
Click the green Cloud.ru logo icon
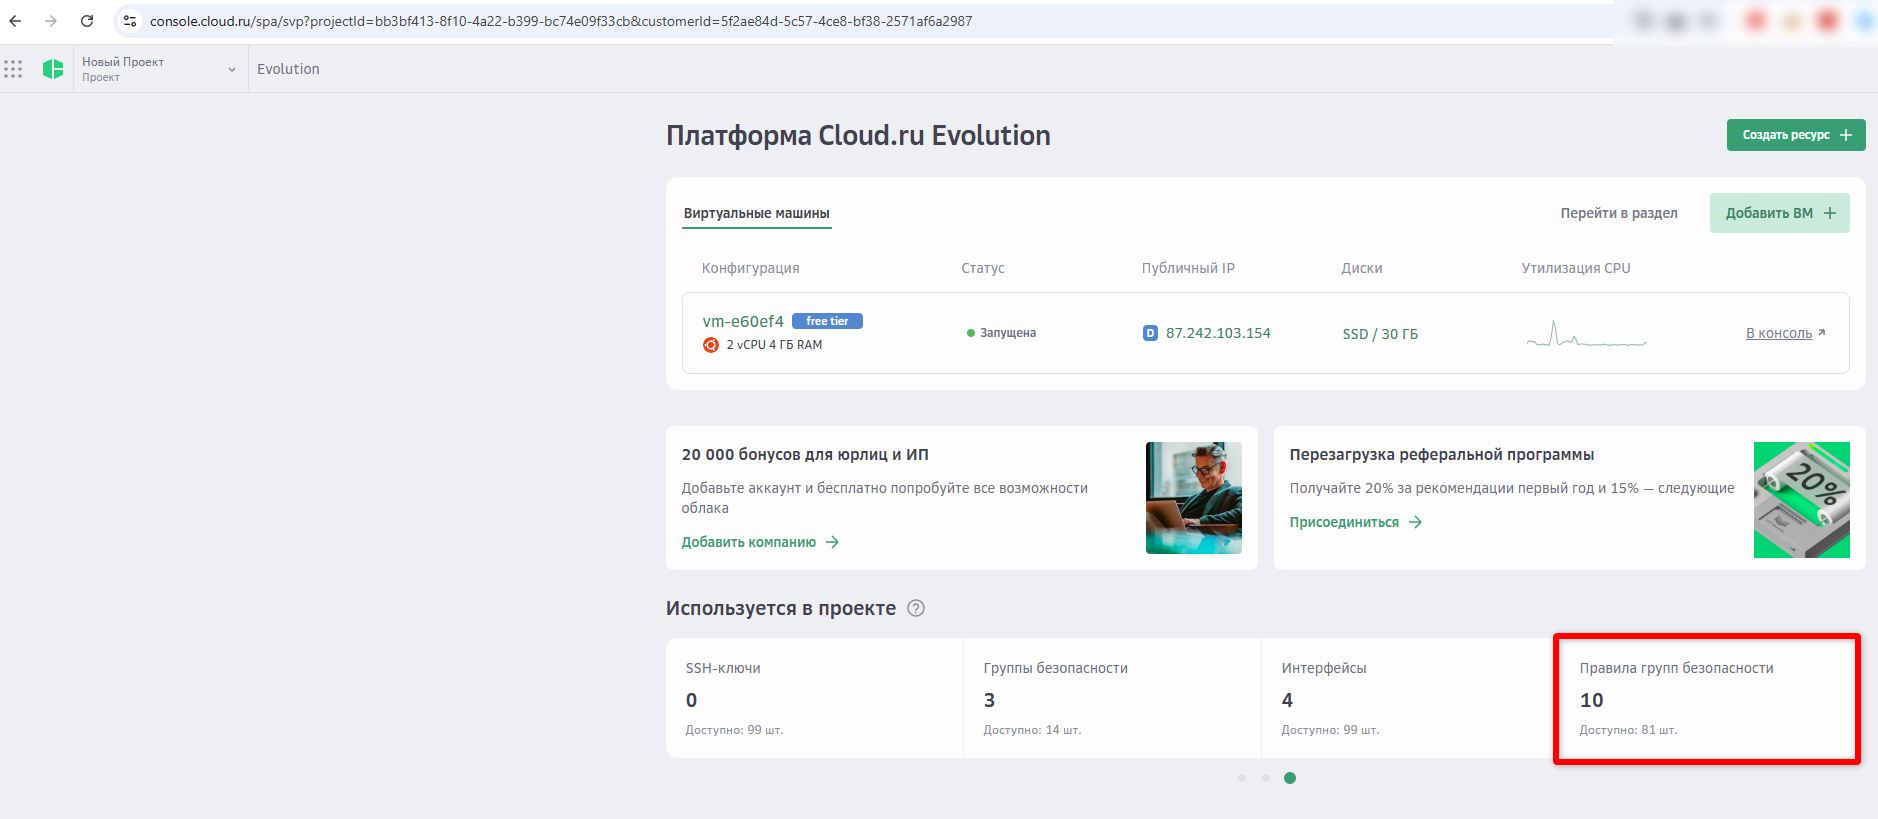point(53,69)
